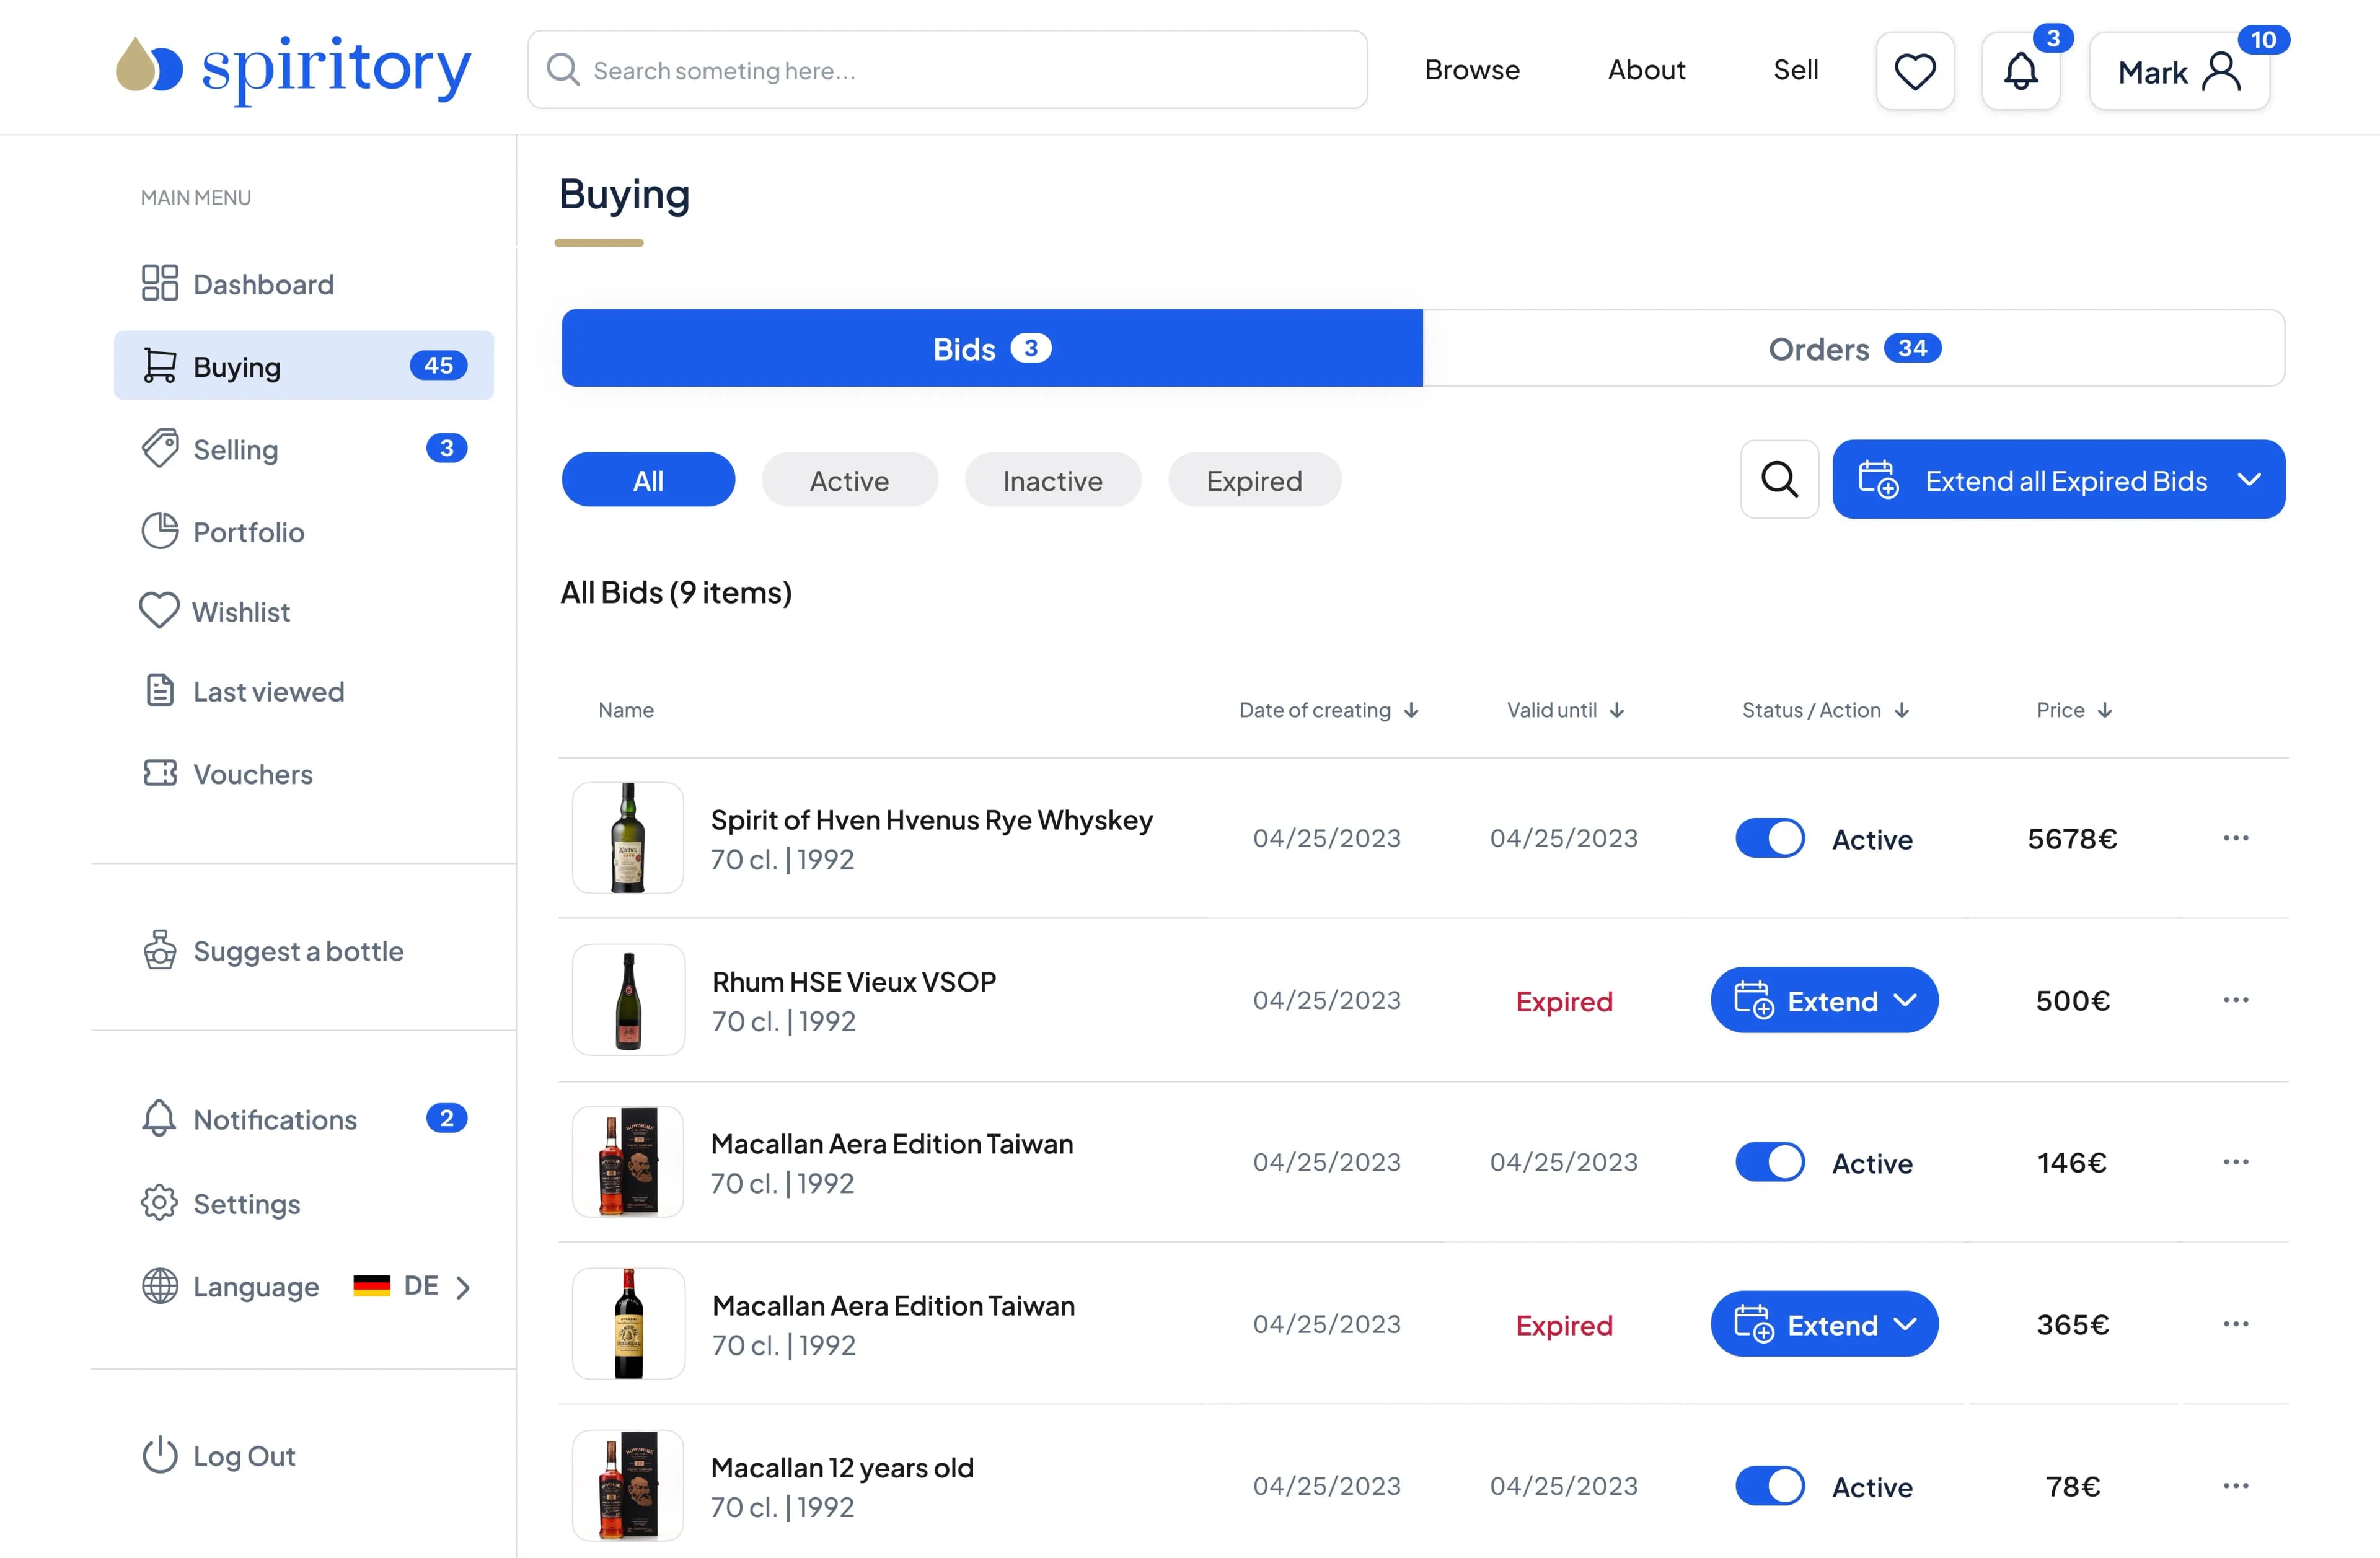Viewport: 2380px width, 1558px height.
Task: Sort by Status / Action column
Action: 1826,710
